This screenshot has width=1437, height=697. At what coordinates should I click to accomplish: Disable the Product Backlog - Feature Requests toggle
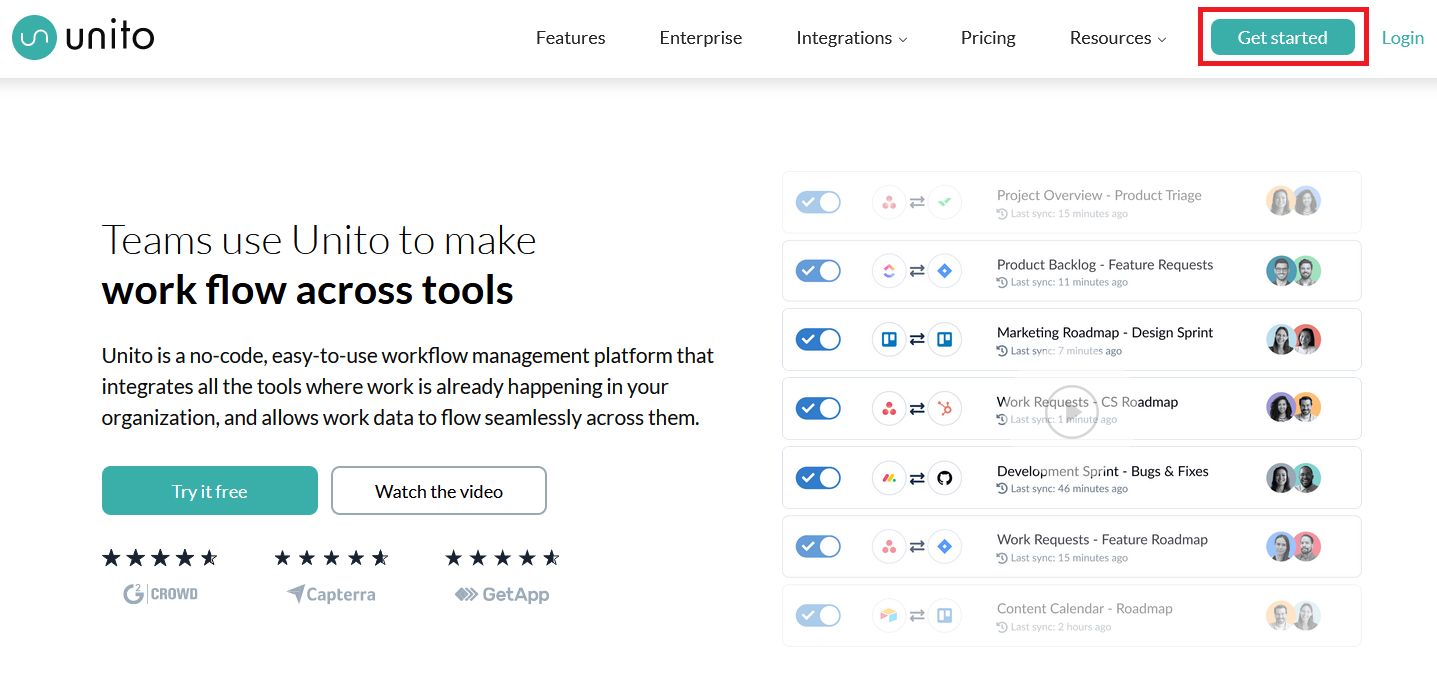point(818,271)
